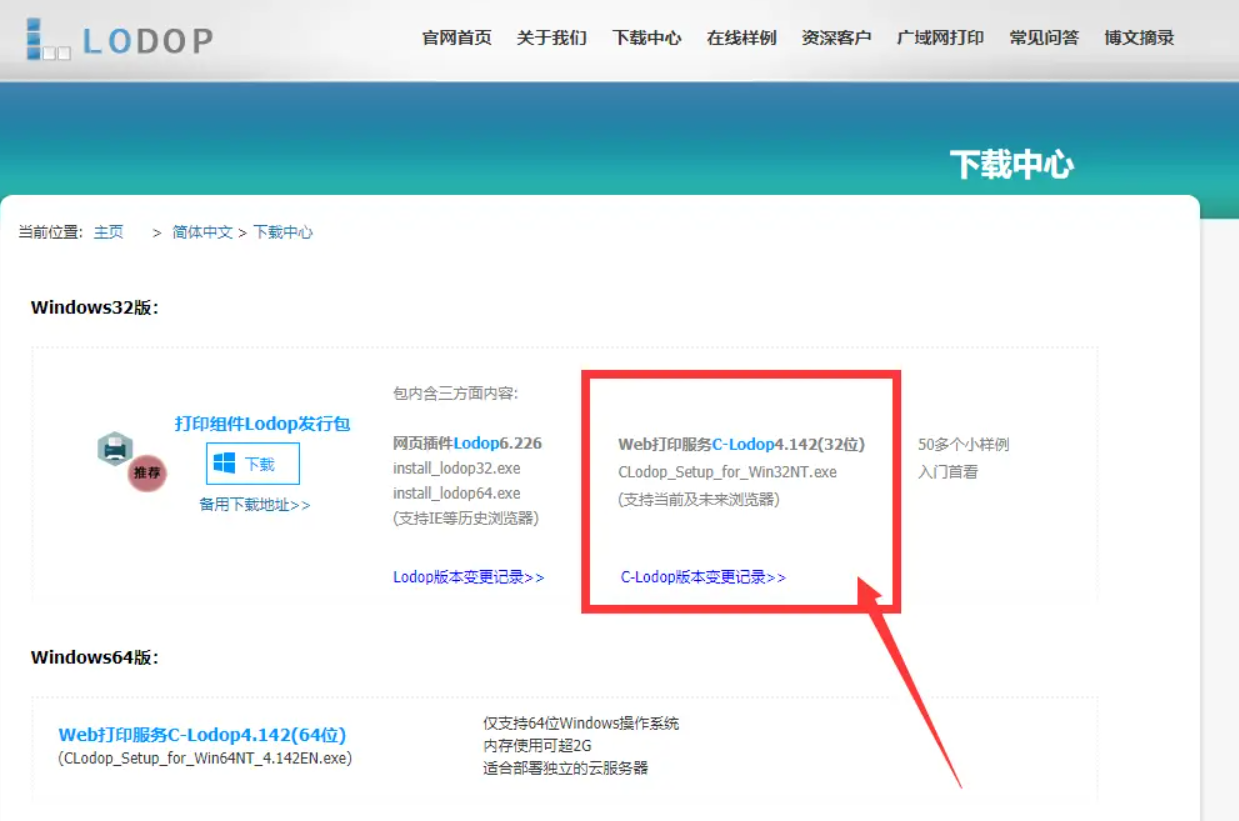Viewport: 1239px width, 821px height.
Task: Click the 主页 breadcrumb link
Action: coord(109,232)
